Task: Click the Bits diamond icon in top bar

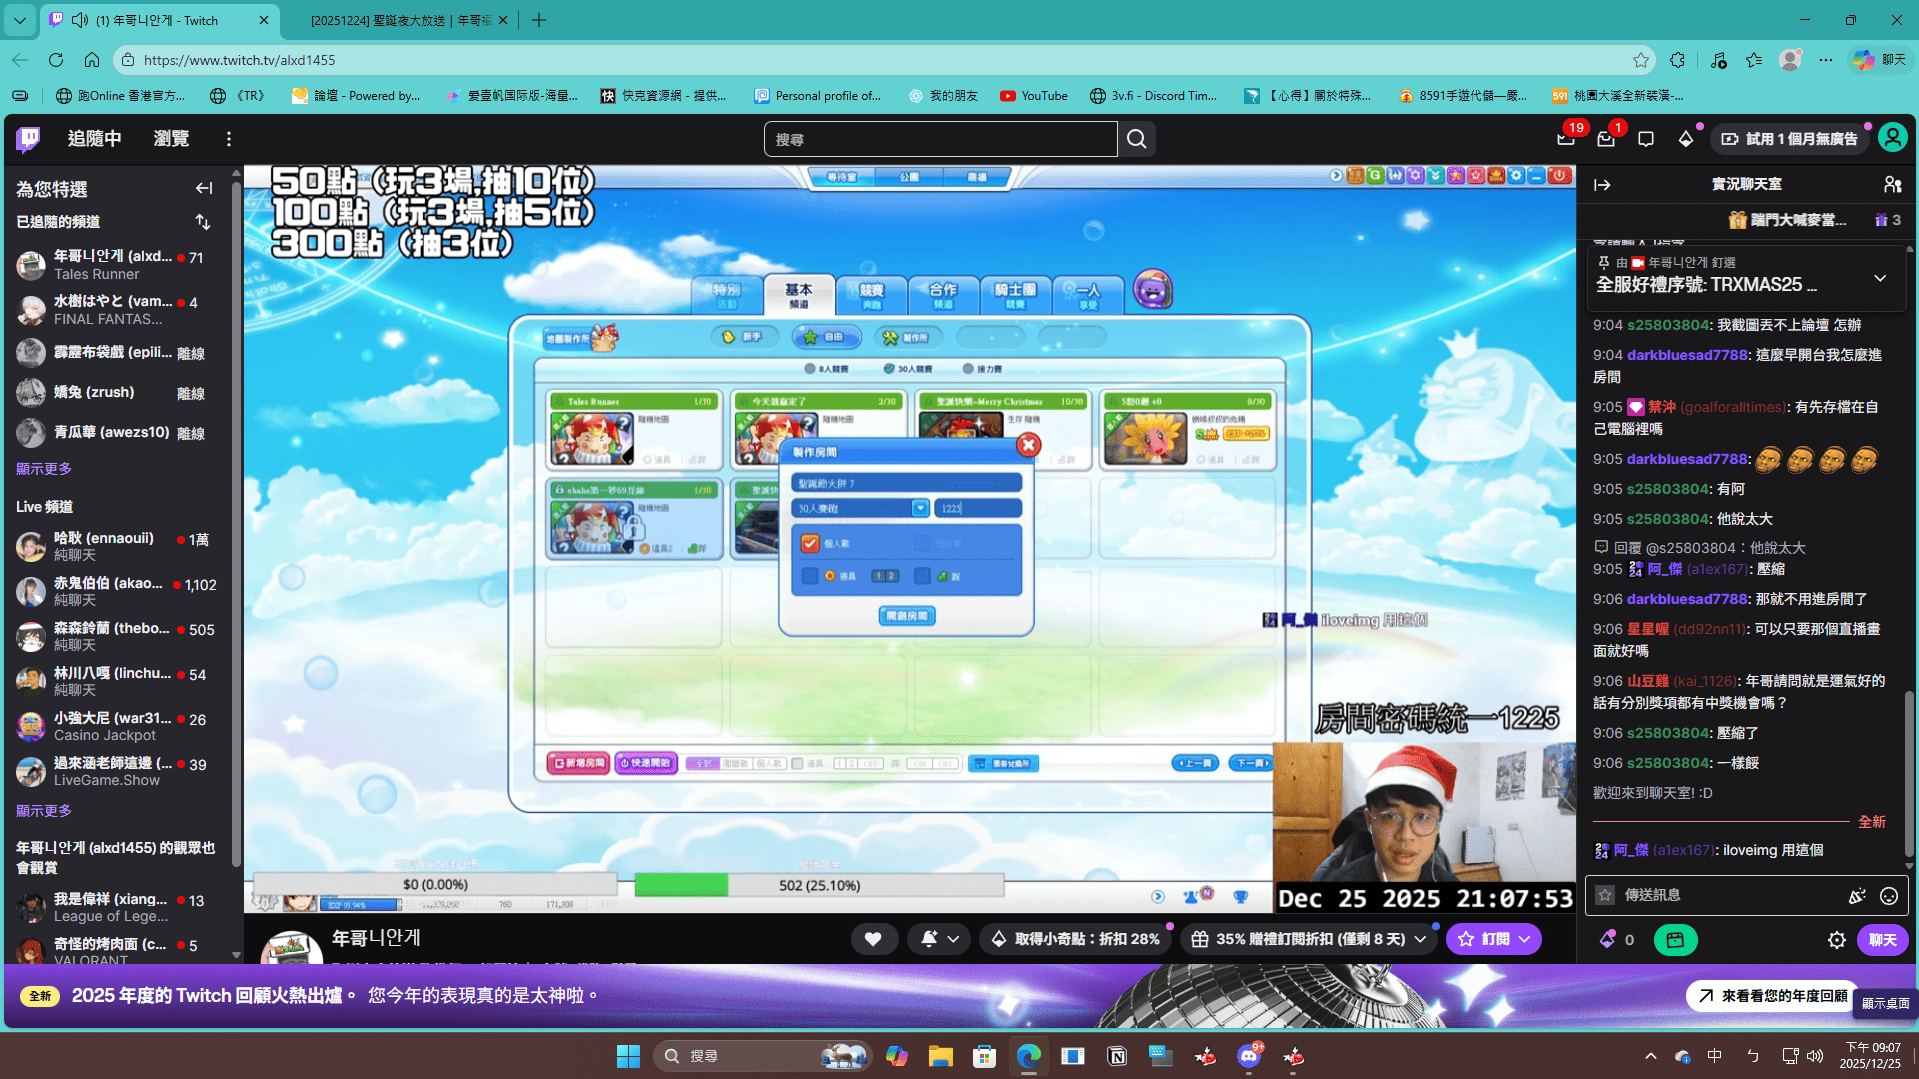Action: (1686, 139)
